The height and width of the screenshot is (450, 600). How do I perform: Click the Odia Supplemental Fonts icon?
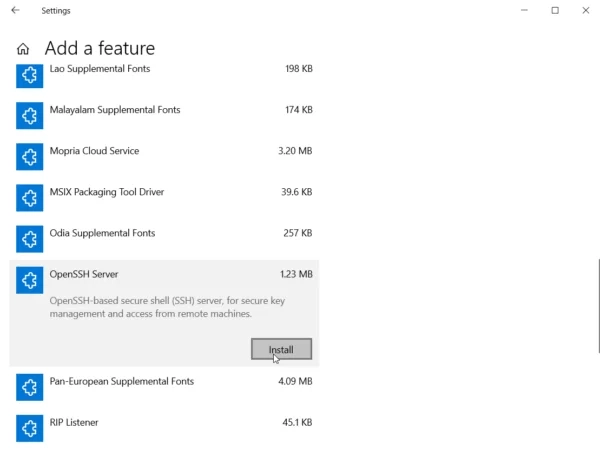[29, 238]
